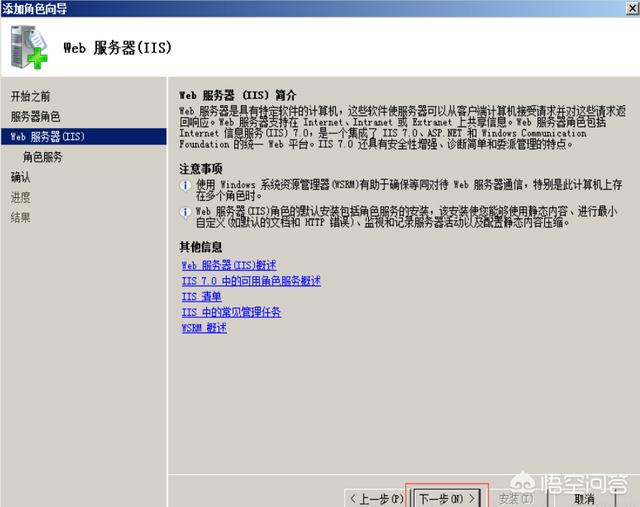Viewport: 640px width, 507px height.
Task: Open the WSRM 概述 link
Action: [x=204, y=328]
